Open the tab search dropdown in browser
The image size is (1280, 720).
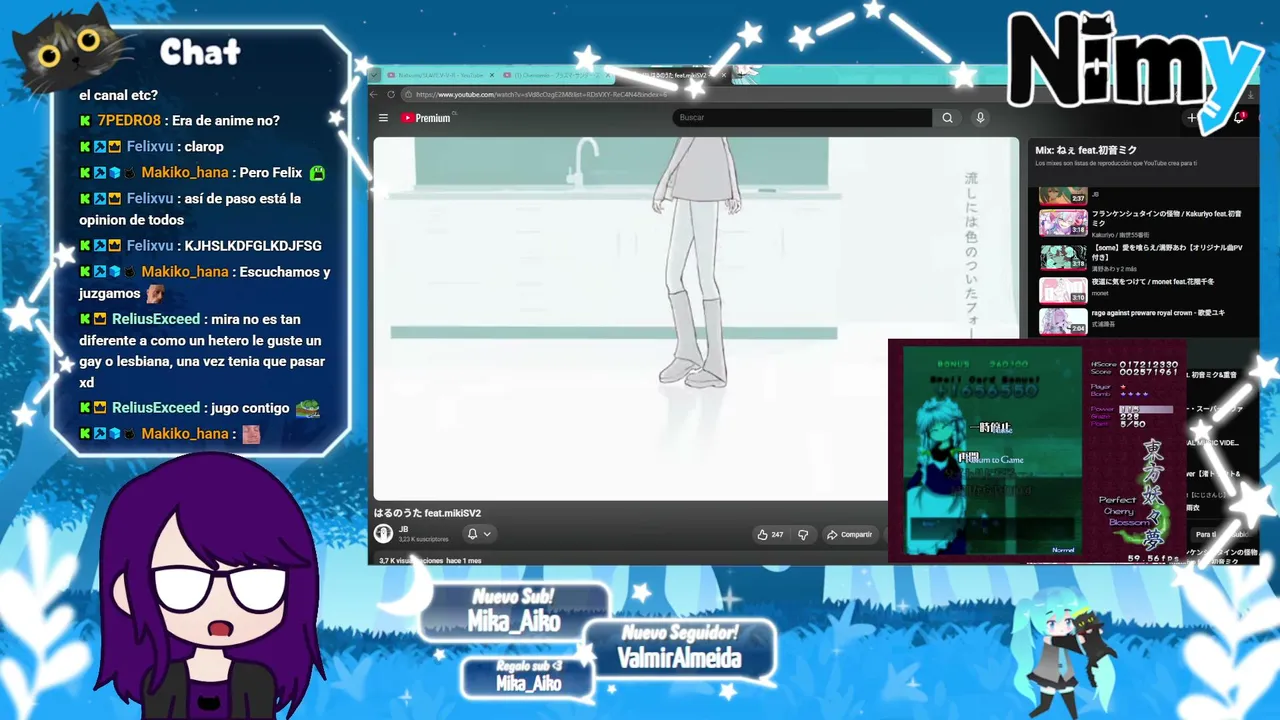(x=375, y=75)
